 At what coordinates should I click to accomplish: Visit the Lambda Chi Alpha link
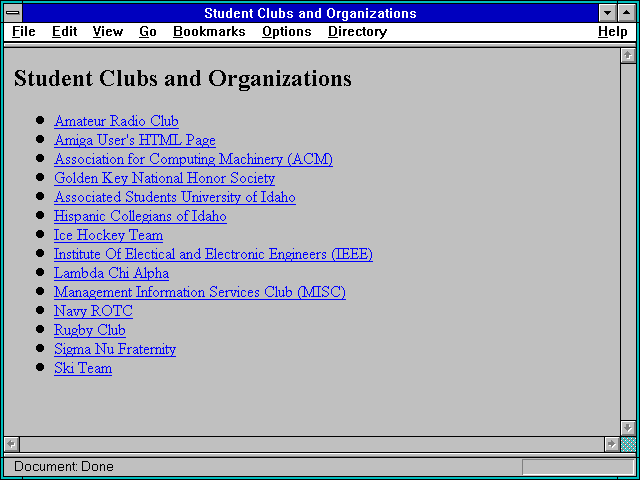point(111,273)
